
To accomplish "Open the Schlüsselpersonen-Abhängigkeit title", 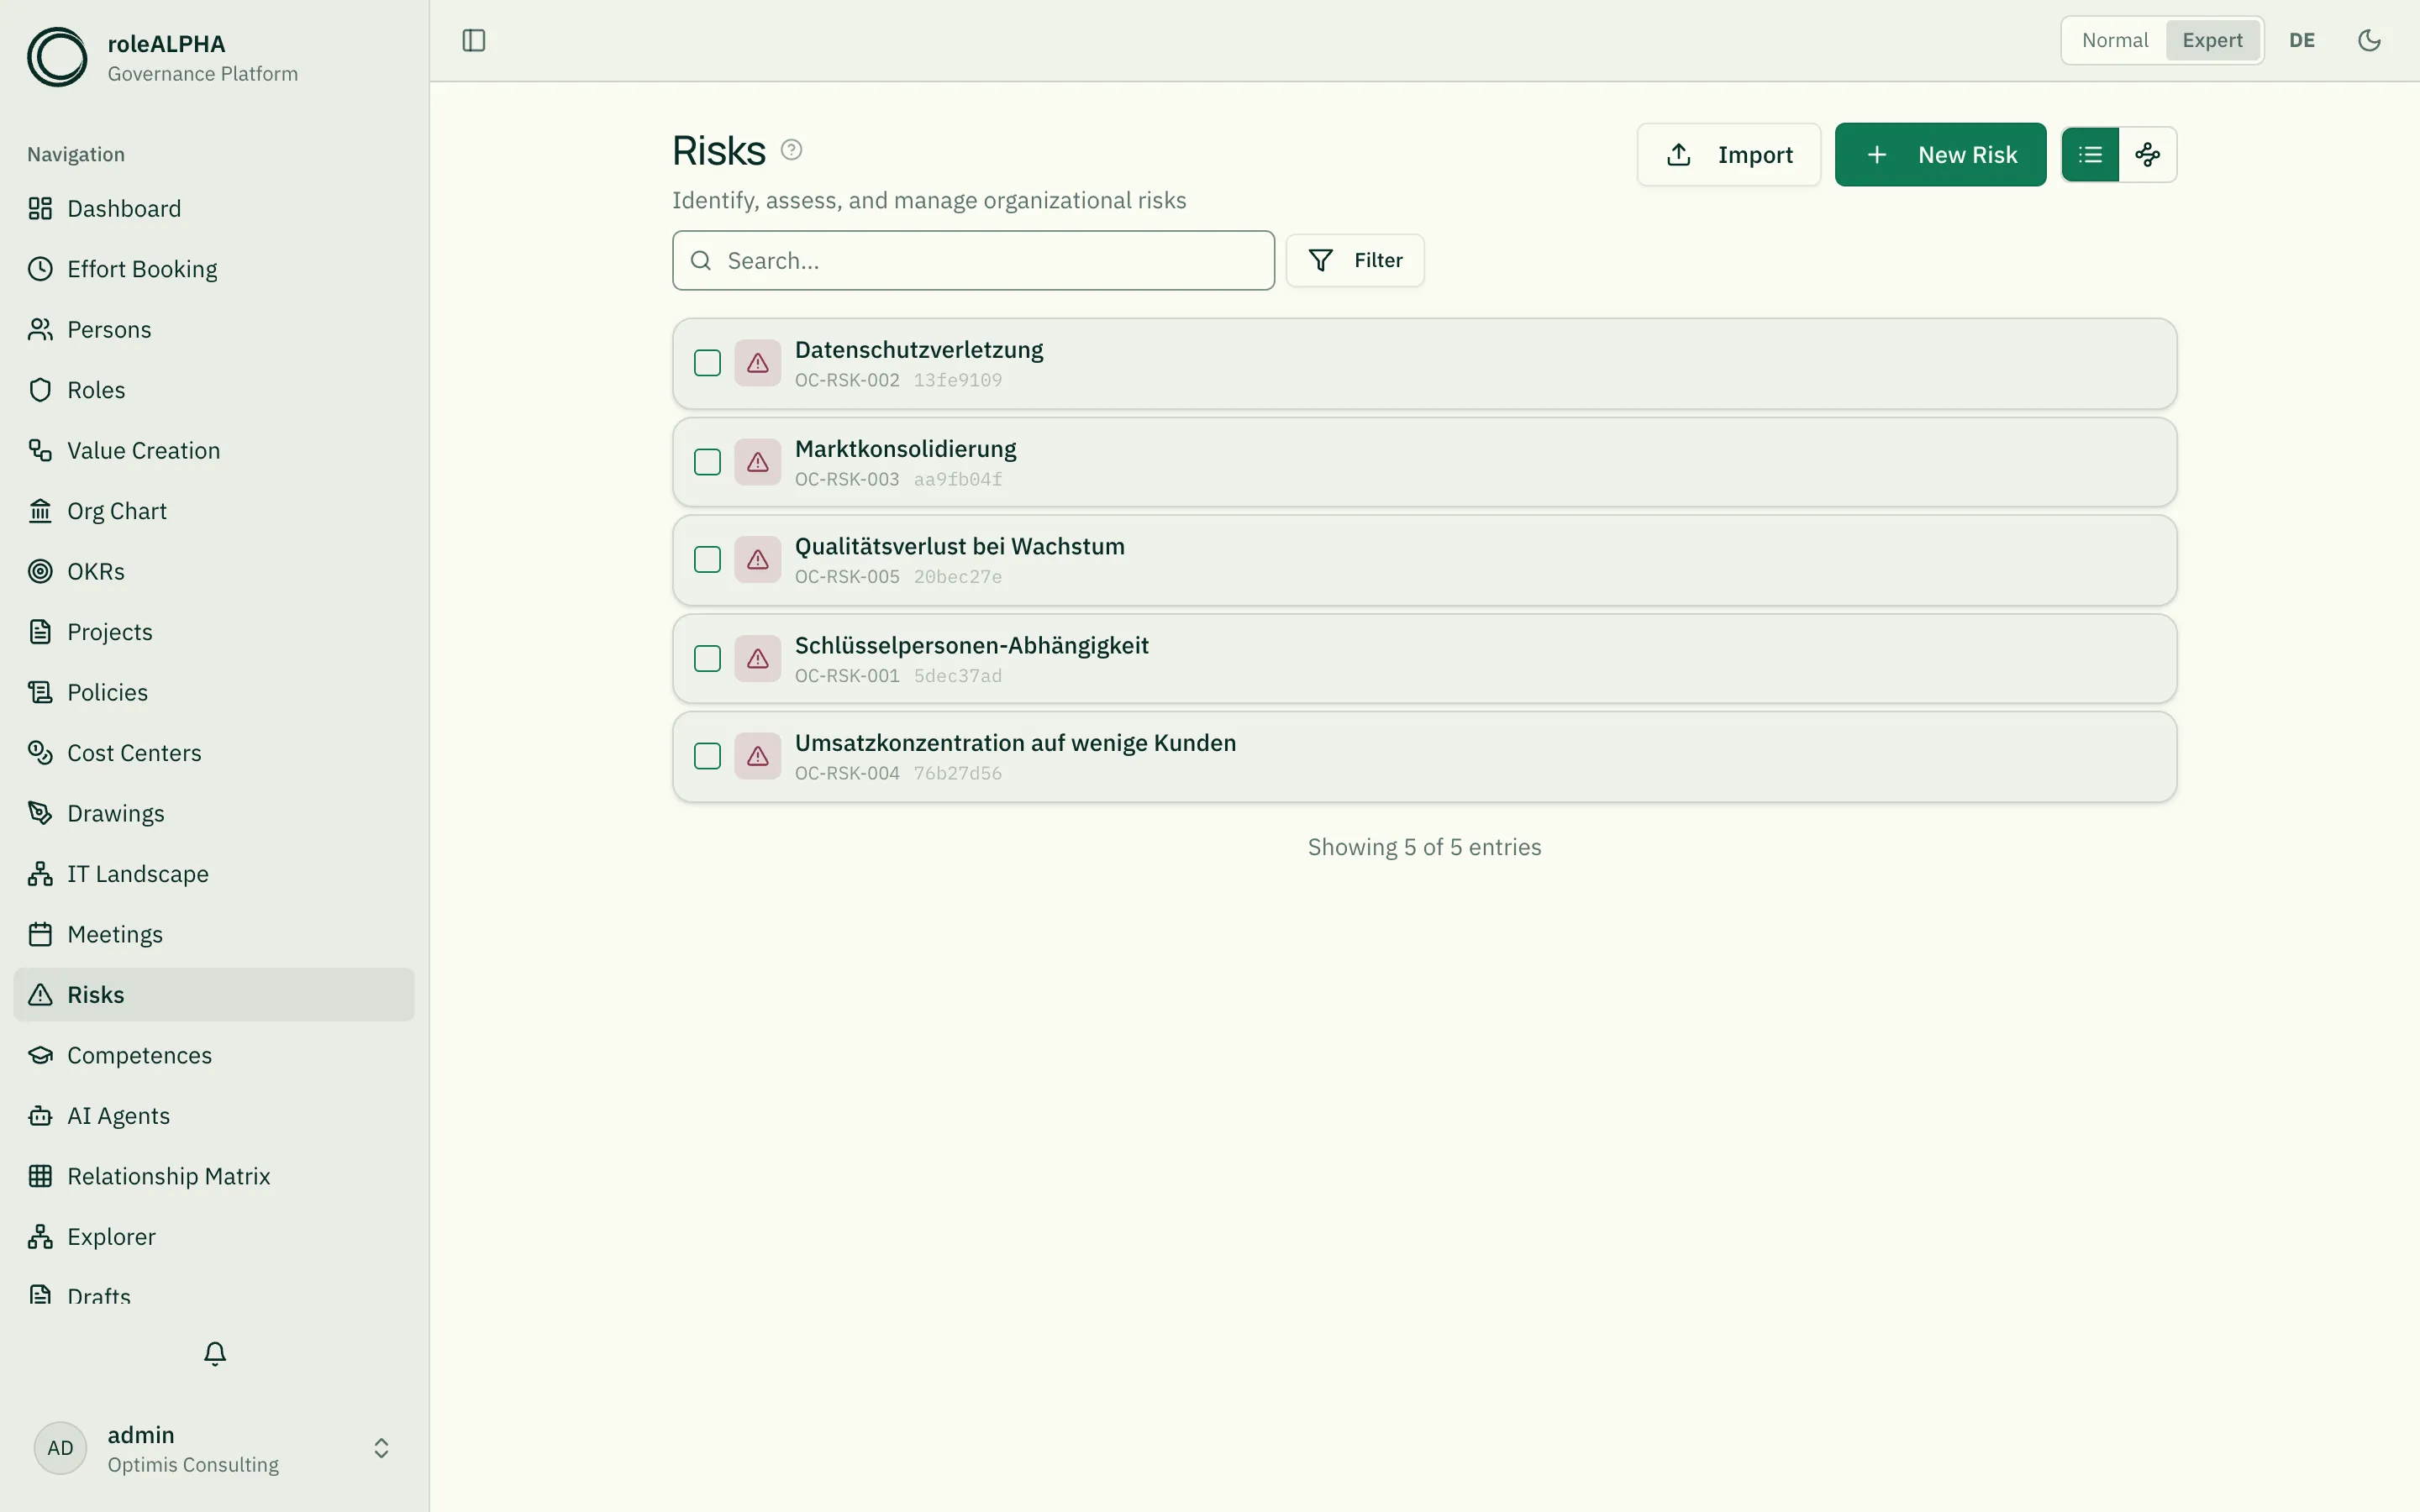I will 971,645.
